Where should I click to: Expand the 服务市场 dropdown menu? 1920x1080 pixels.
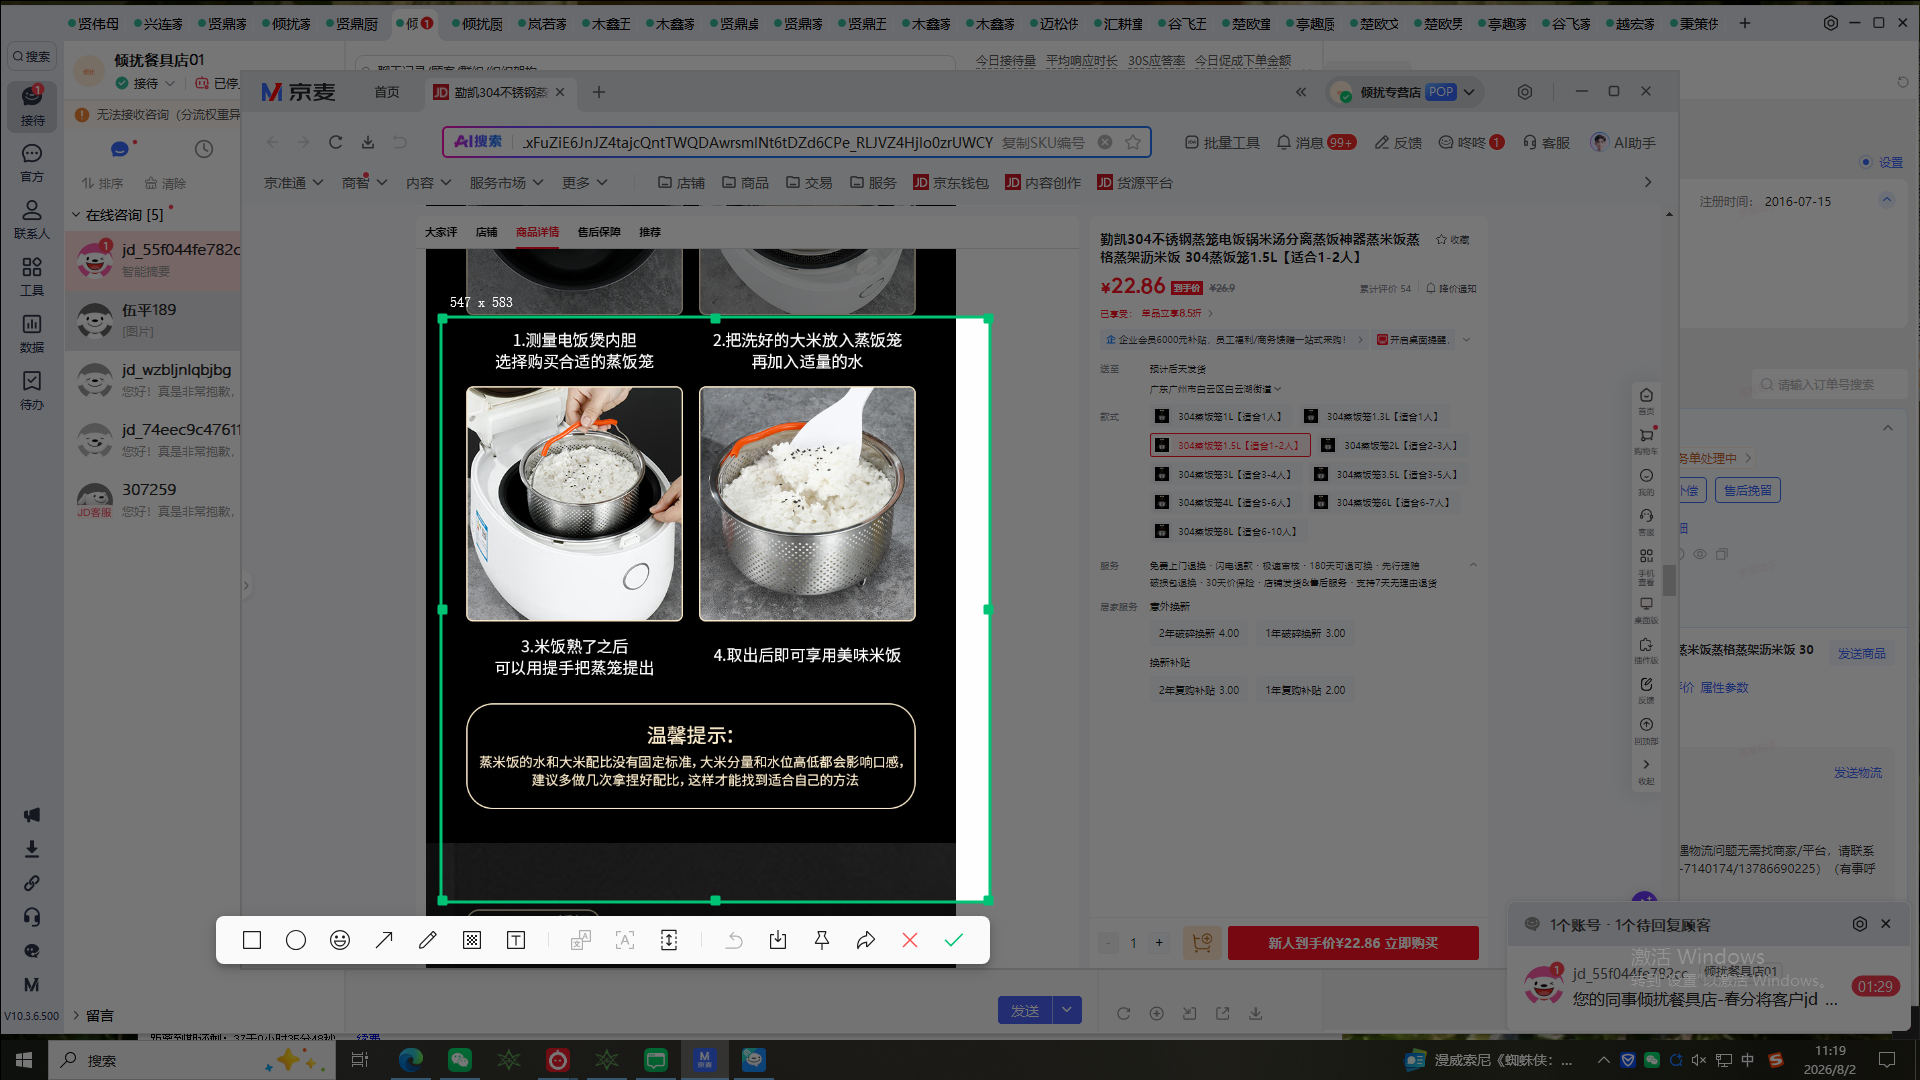click(506, 183)
